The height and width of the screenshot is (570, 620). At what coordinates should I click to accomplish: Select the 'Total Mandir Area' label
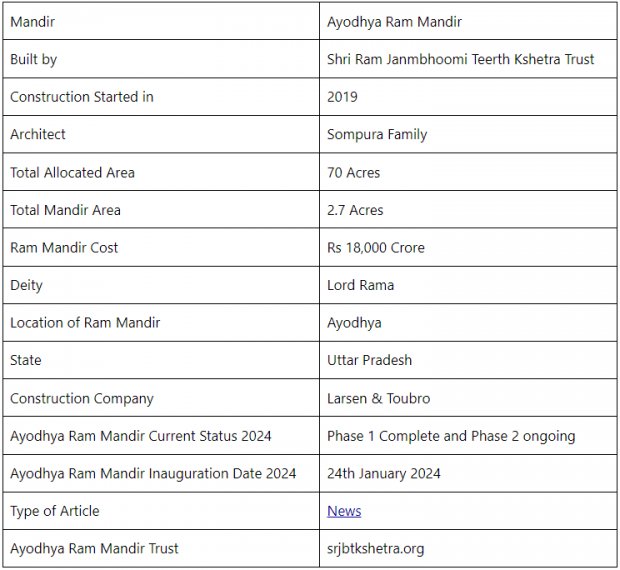[x=65, y=210]
